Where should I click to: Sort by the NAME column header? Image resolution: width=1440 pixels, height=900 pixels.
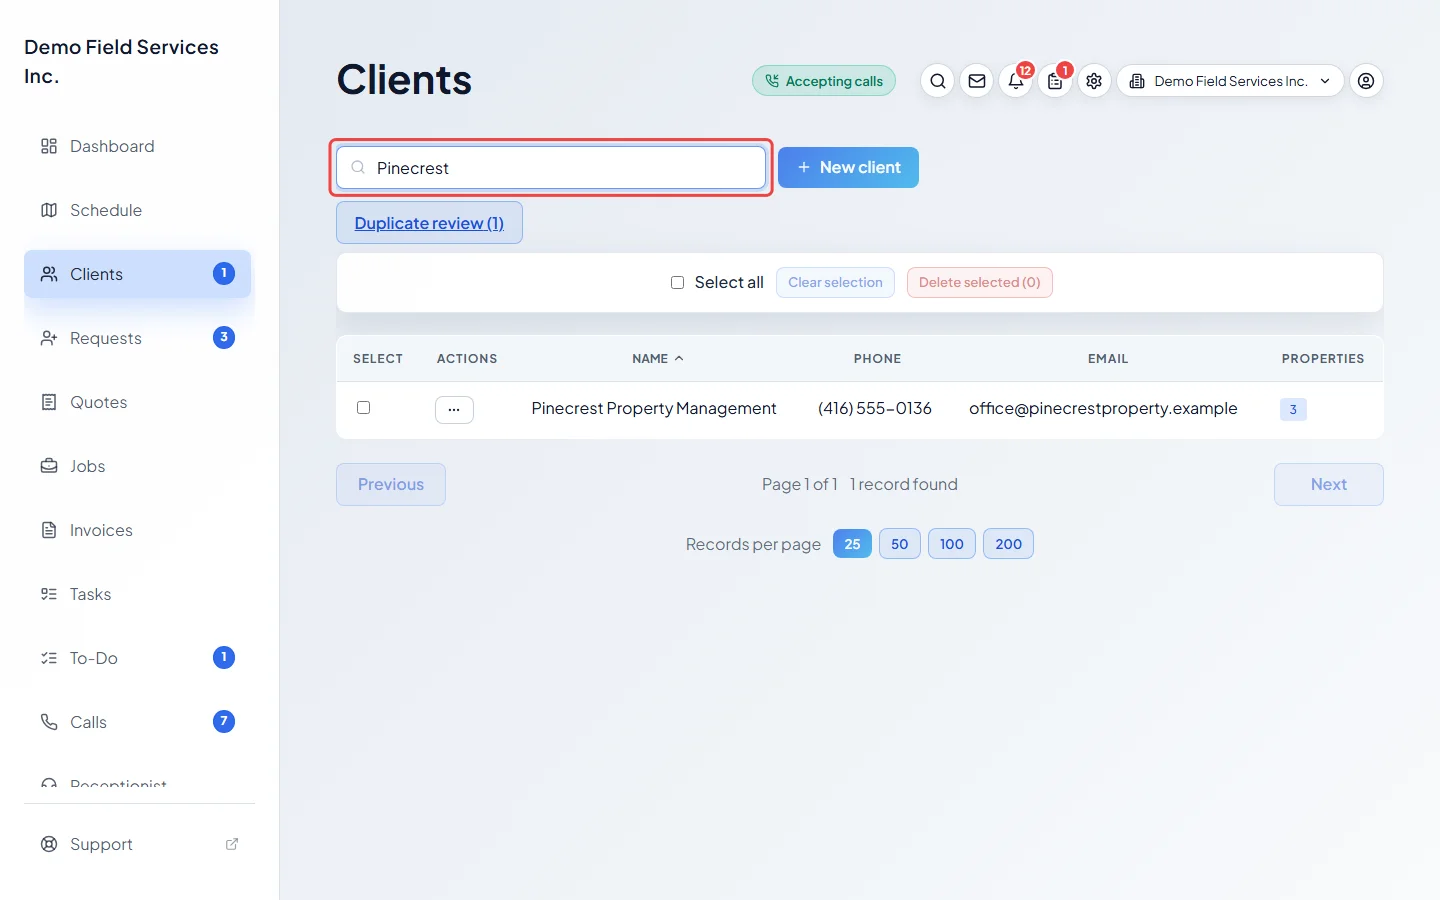pos(657,358)
